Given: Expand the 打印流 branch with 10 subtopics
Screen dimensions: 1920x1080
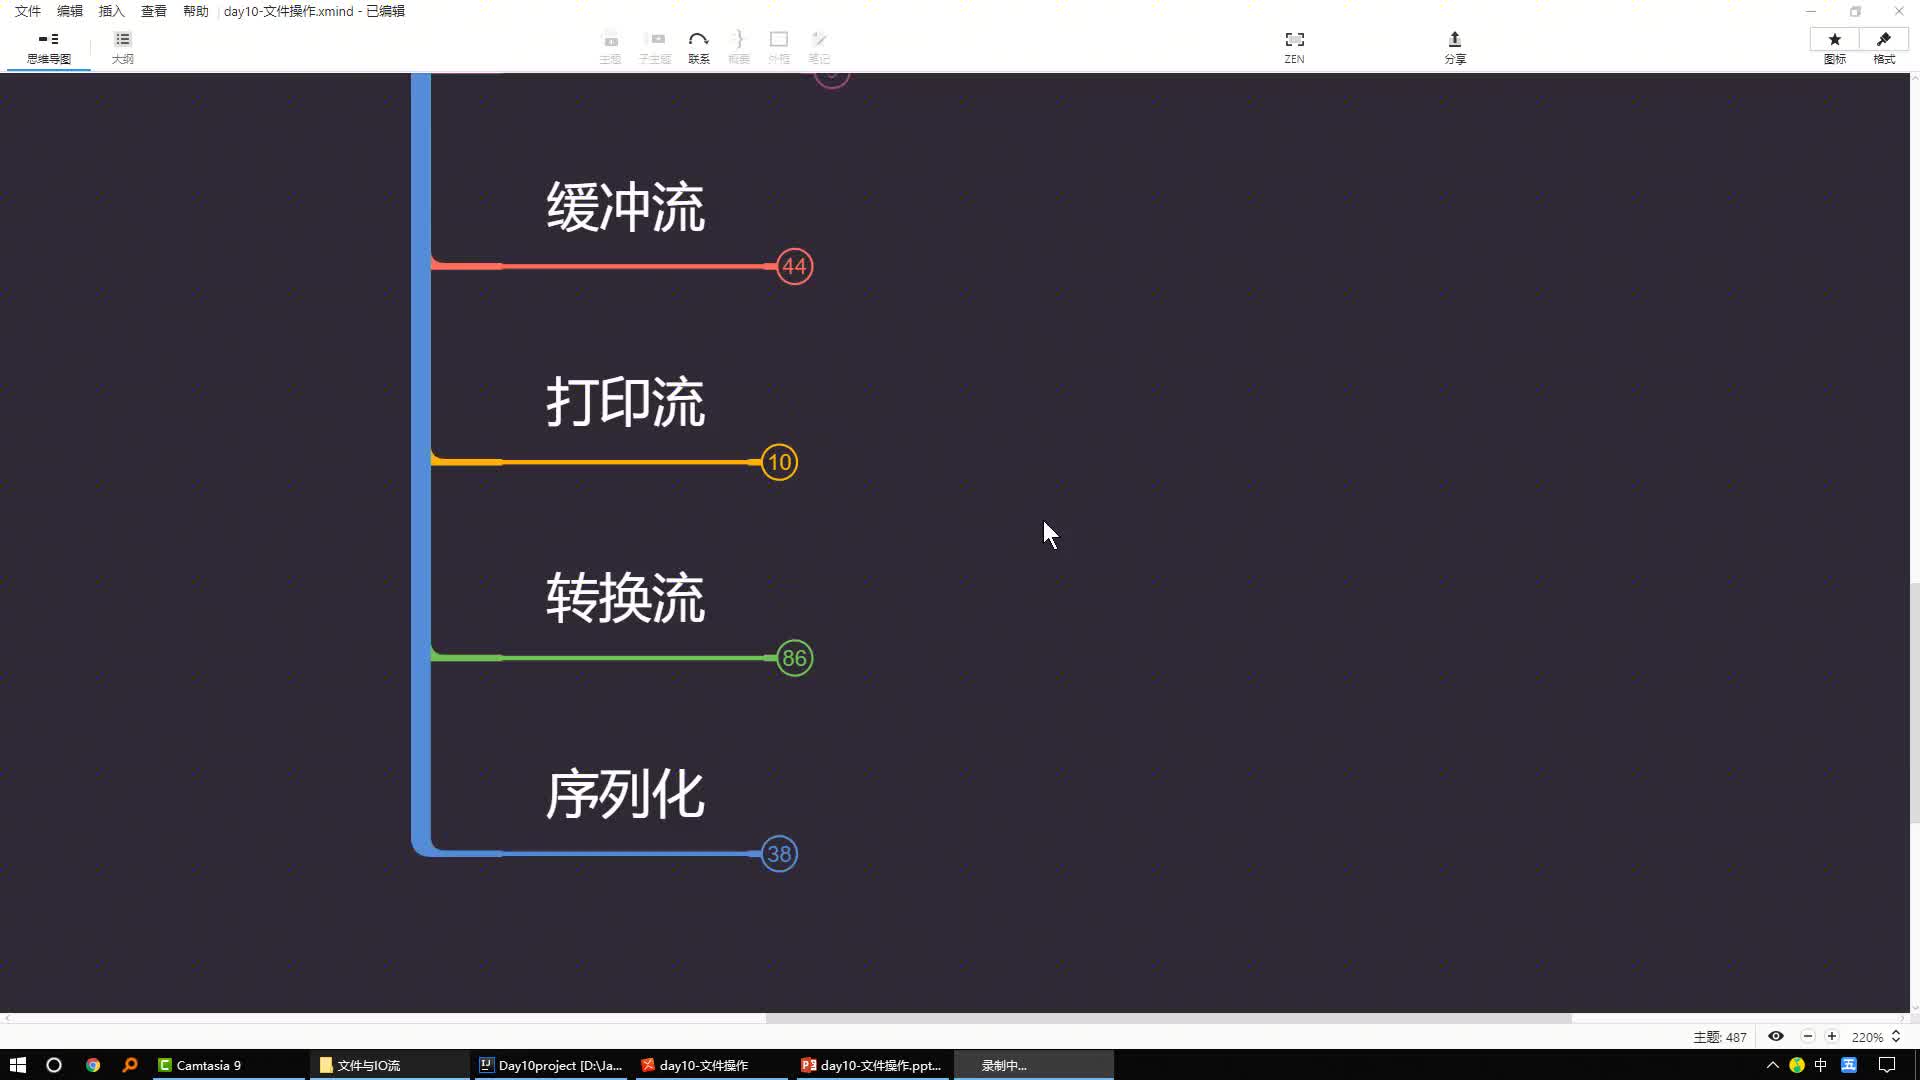Looking at the screenshot, I should 779,462.
